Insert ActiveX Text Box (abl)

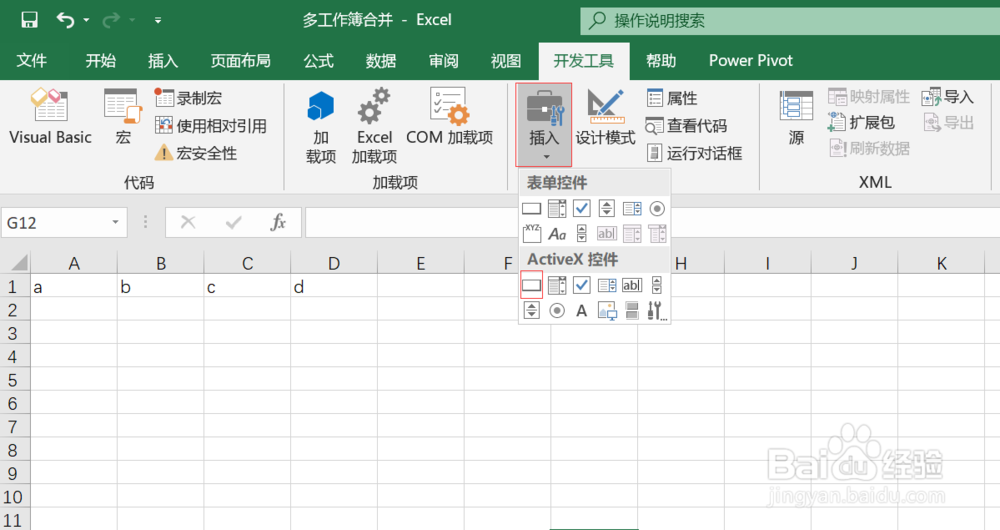(x=632, y=285)
